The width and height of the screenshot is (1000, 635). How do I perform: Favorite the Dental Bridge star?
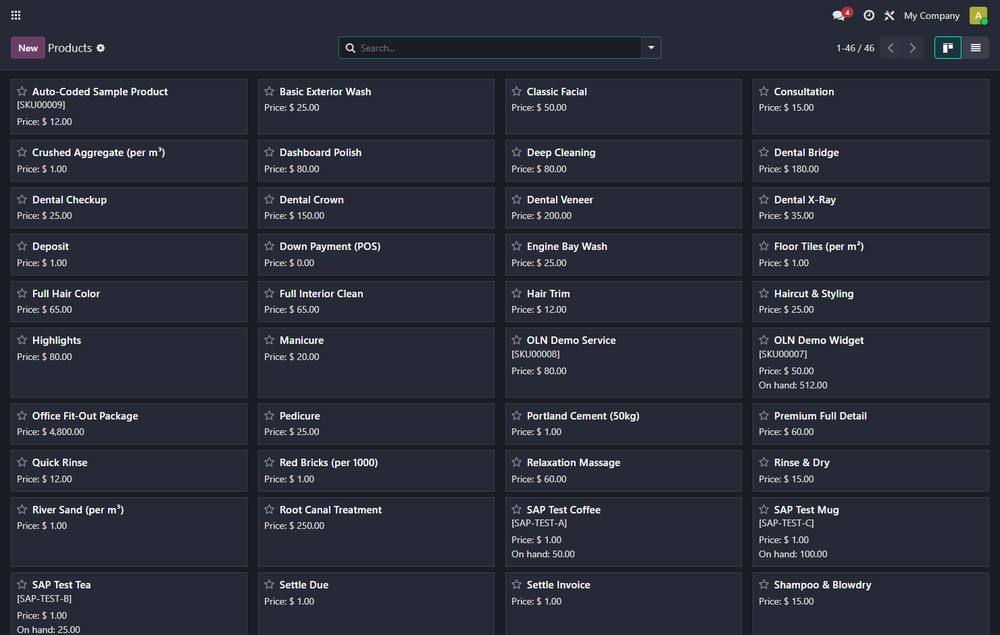pos(763,152)
